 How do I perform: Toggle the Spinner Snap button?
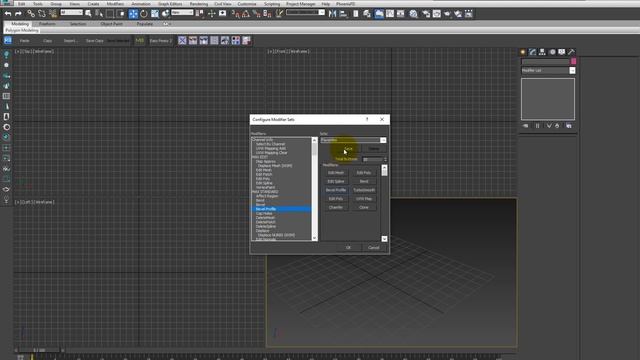click(x=267, y=14)
